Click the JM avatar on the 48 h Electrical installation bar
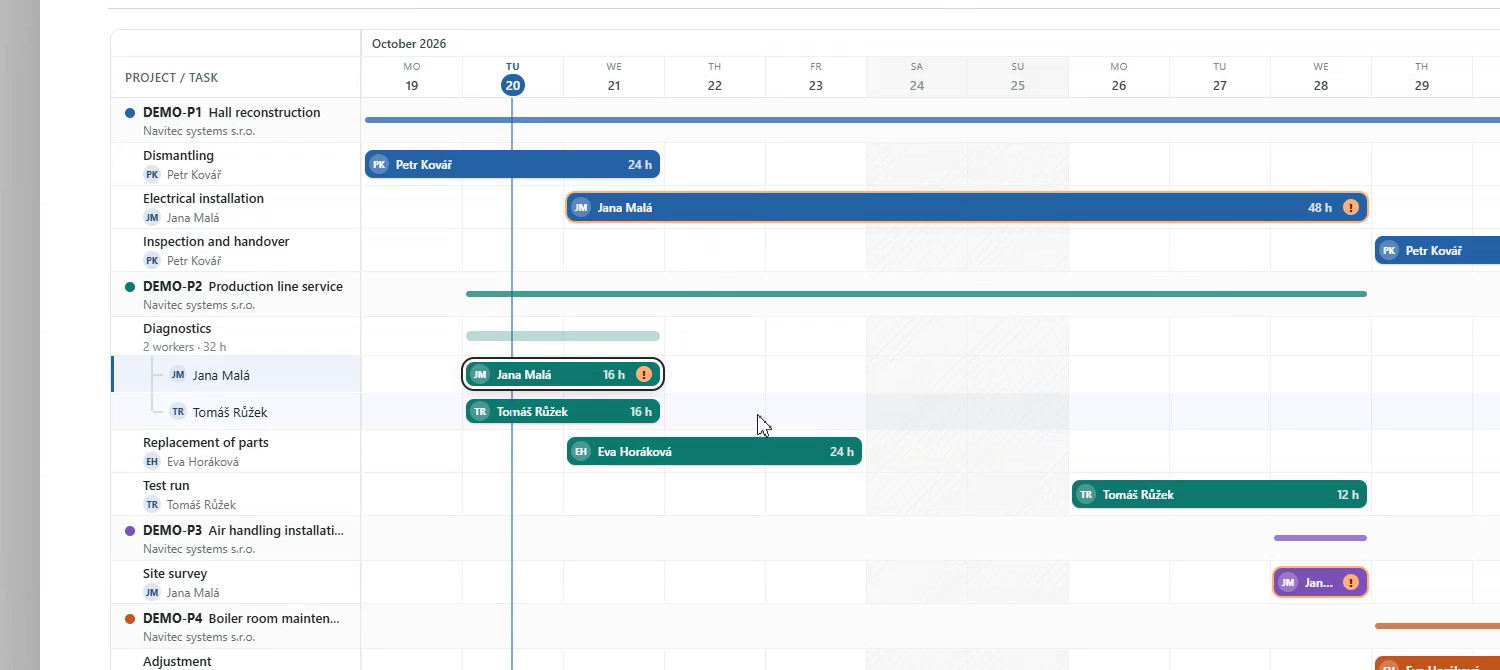The image size is (1500, 670). coord(581,208)
